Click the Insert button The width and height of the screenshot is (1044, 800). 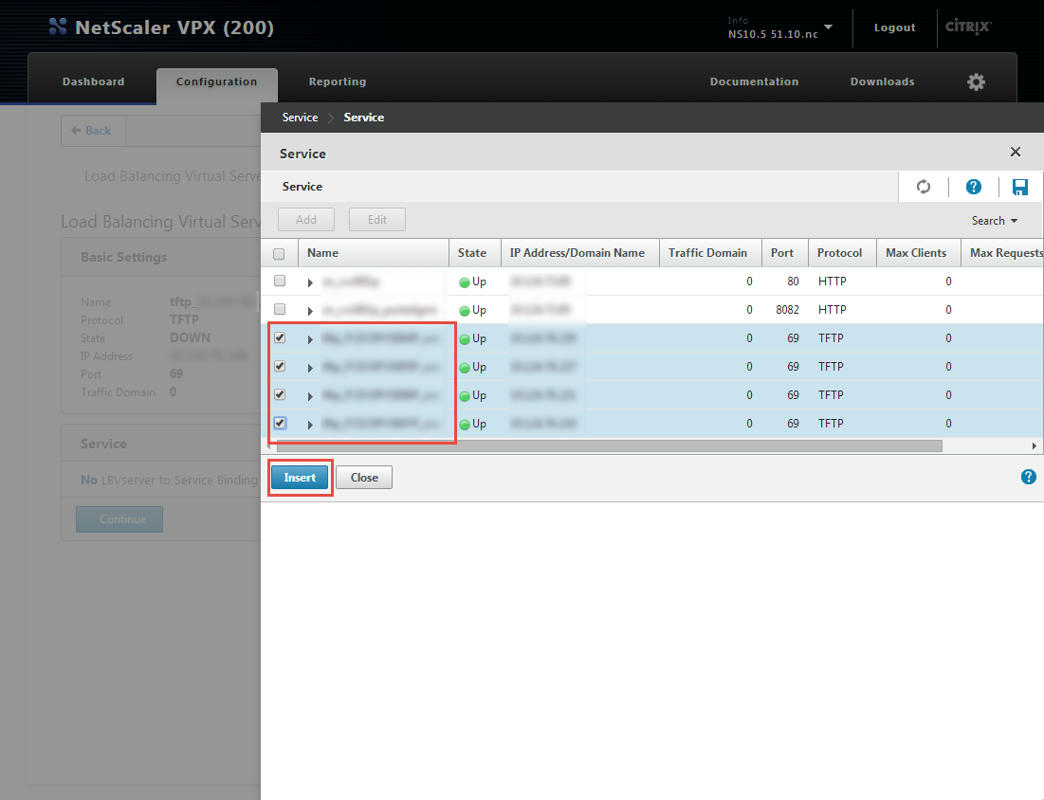tap(299, 478)
